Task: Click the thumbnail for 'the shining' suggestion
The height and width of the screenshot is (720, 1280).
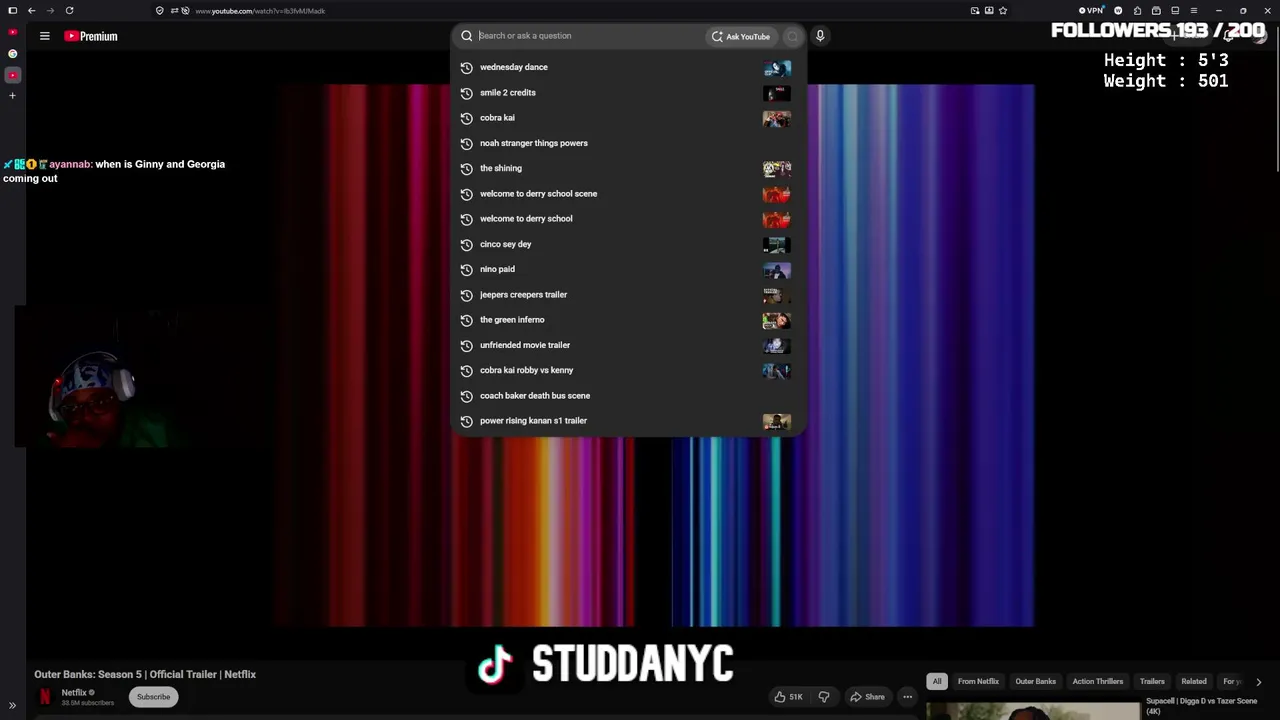Action: (x=777, y=169)
